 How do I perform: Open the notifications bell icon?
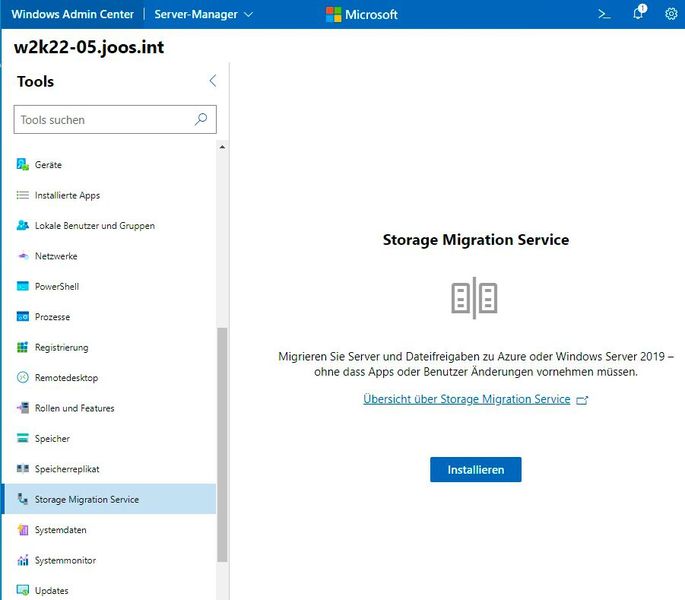(639, 12)
